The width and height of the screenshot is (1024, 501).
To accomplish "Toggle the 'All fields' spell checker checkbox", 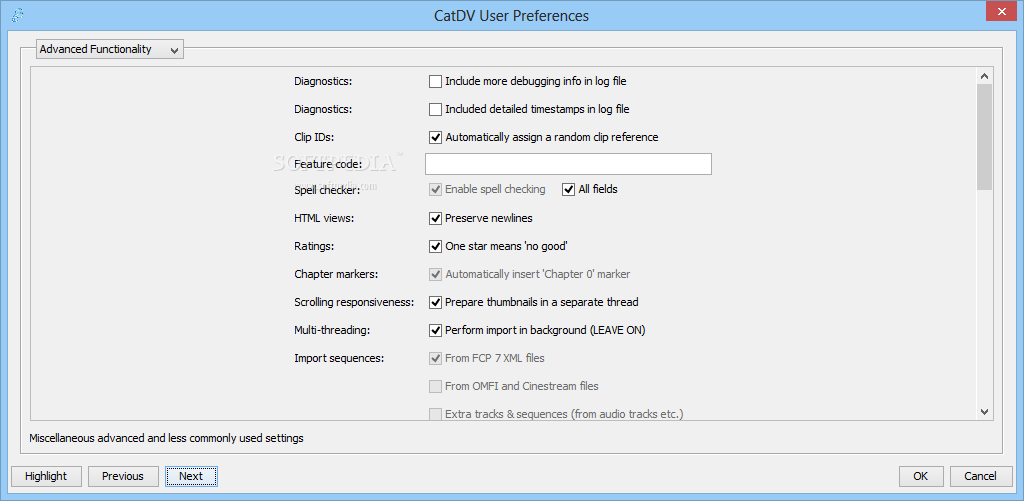I will pos(569,189).
